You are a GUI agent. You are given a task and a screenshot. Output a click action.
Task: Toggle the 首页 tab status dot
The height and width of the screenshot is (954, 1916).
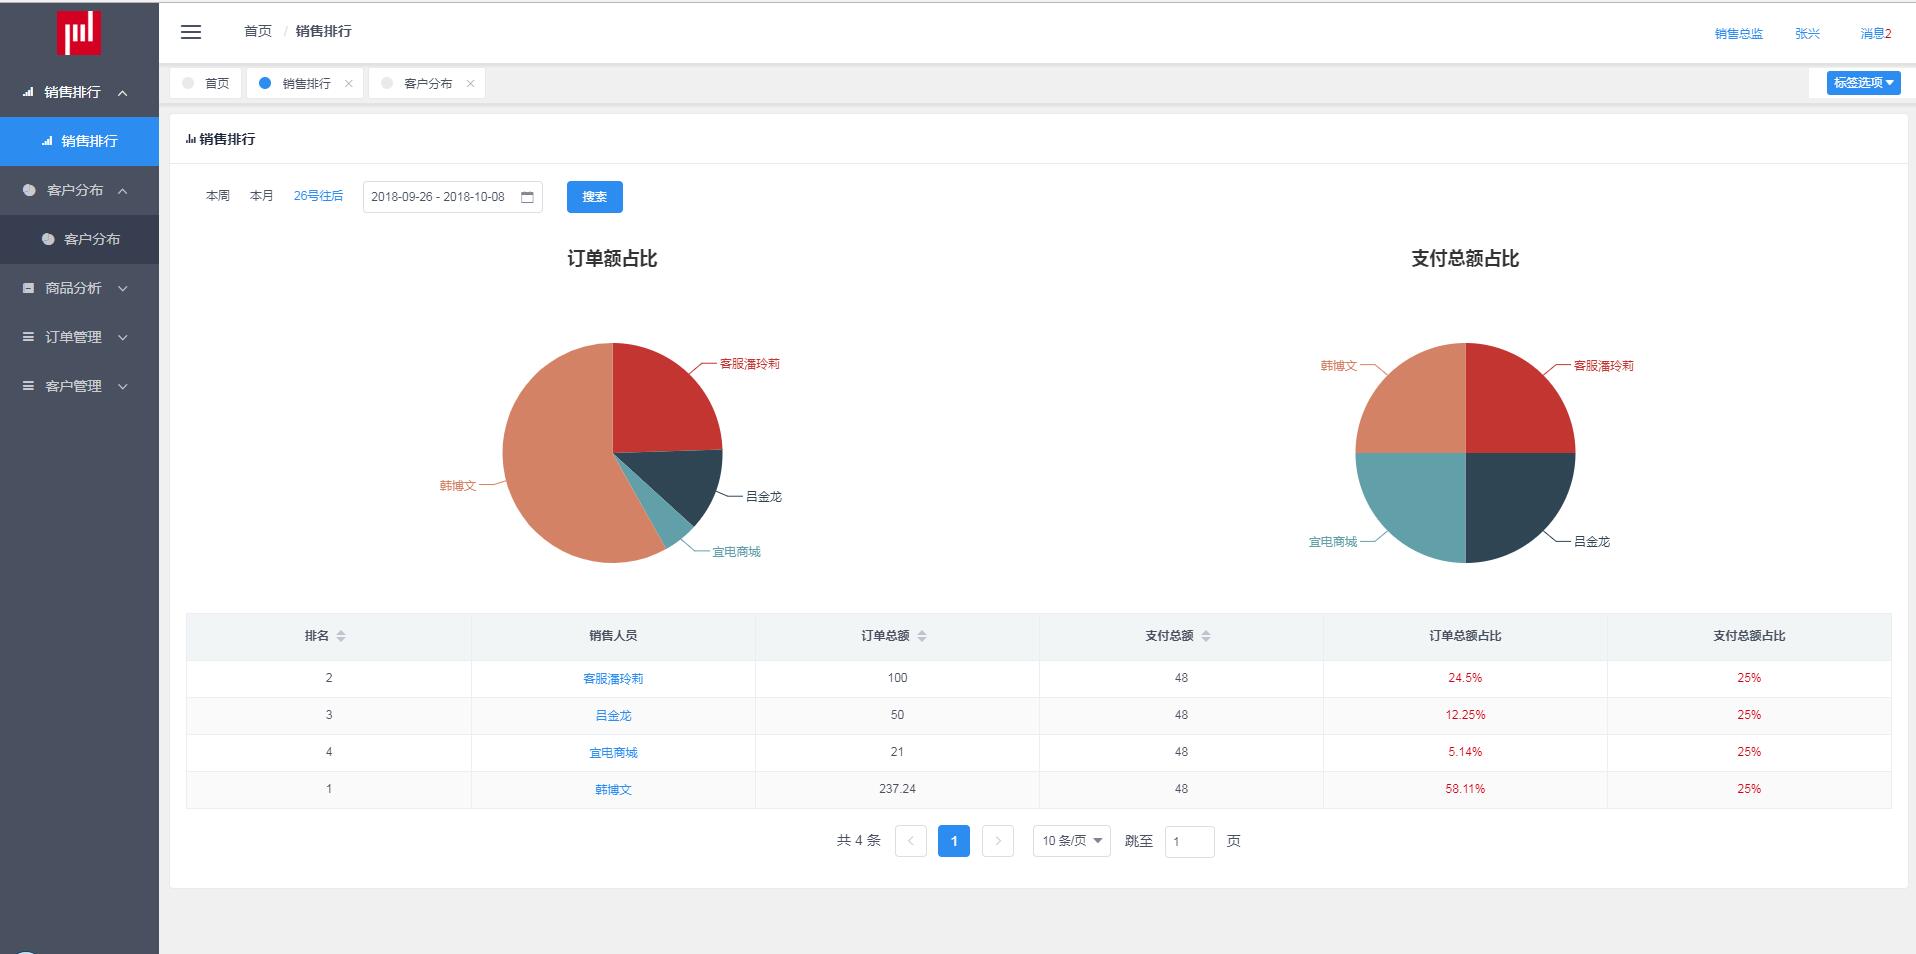(187, 83)
